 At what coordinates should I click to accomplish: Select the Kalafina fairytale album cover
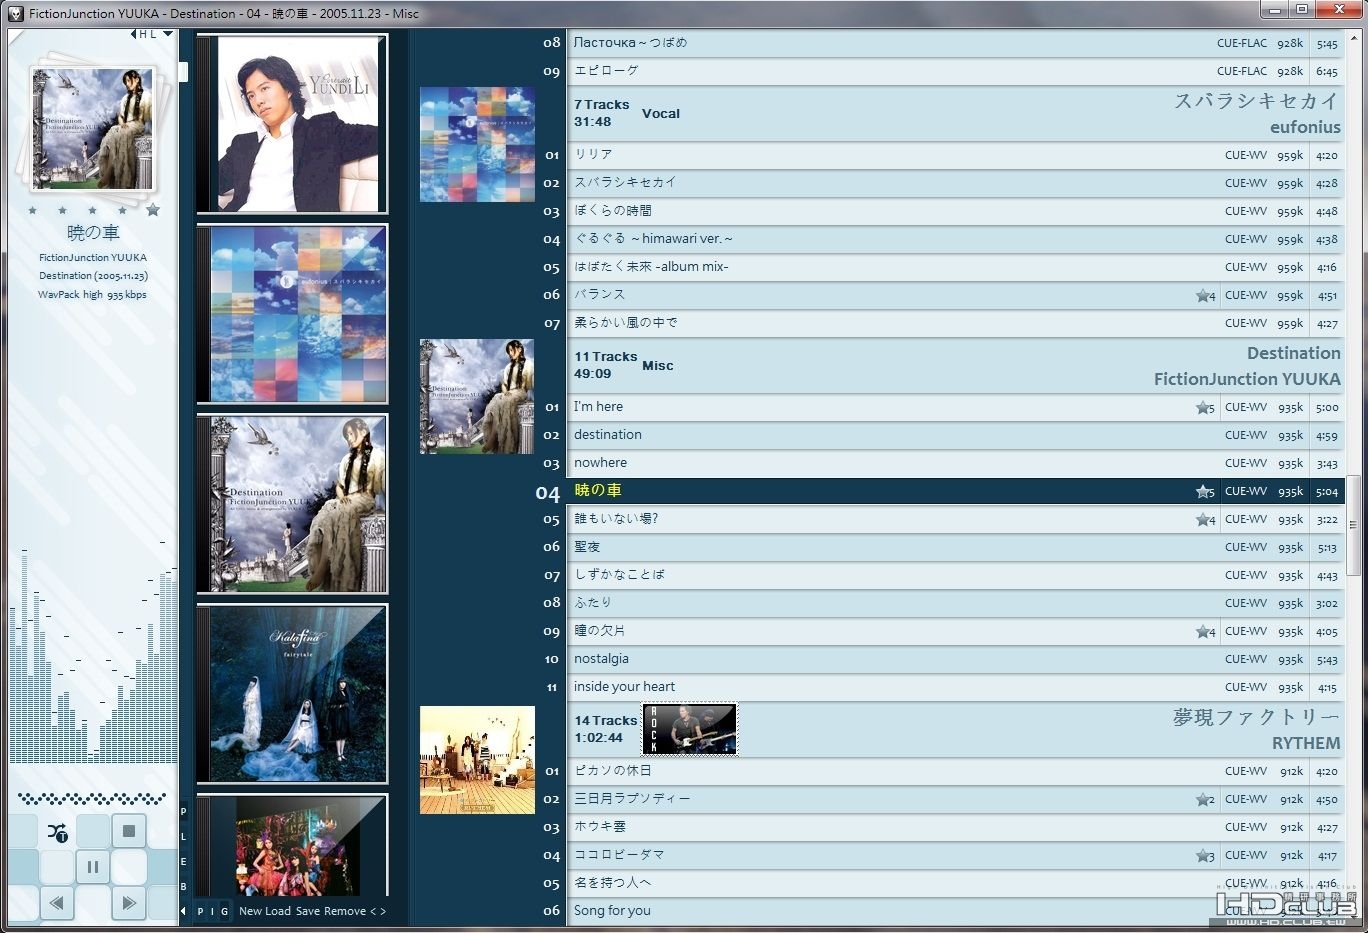[292, 693]
